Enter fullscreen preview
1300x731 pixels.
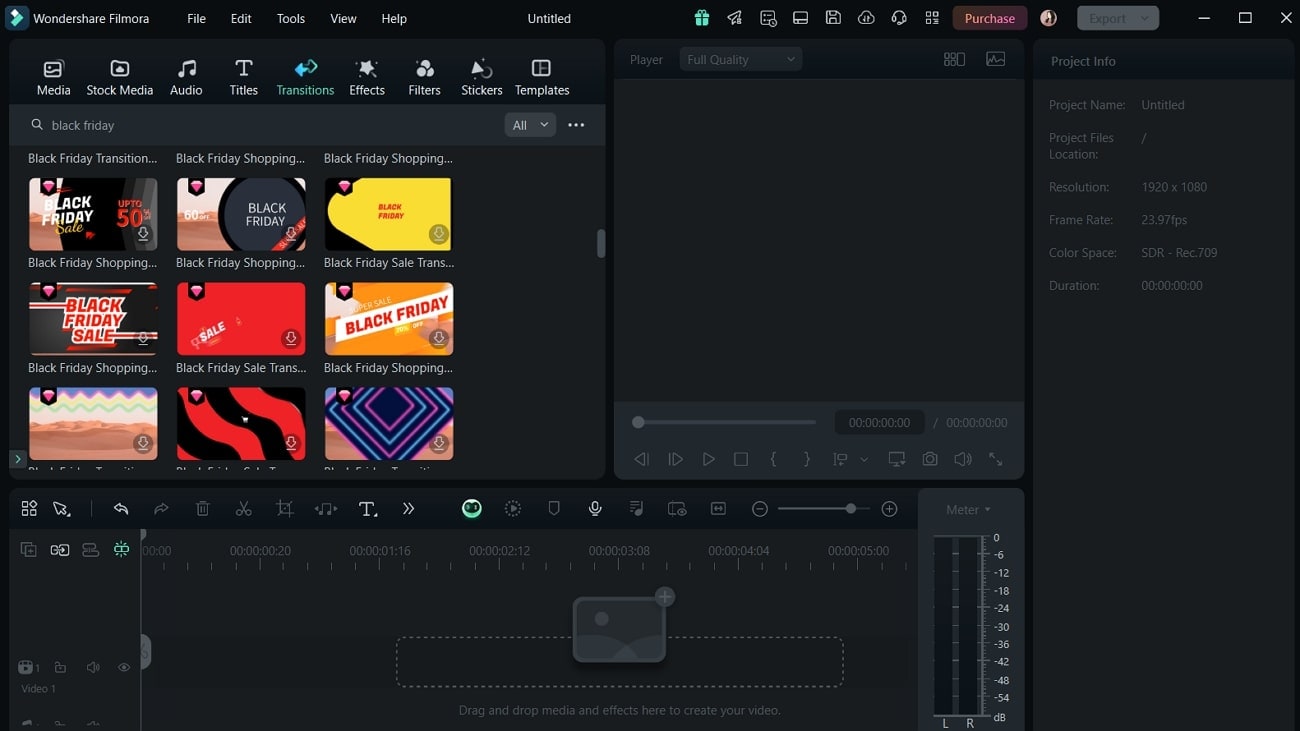996,459
